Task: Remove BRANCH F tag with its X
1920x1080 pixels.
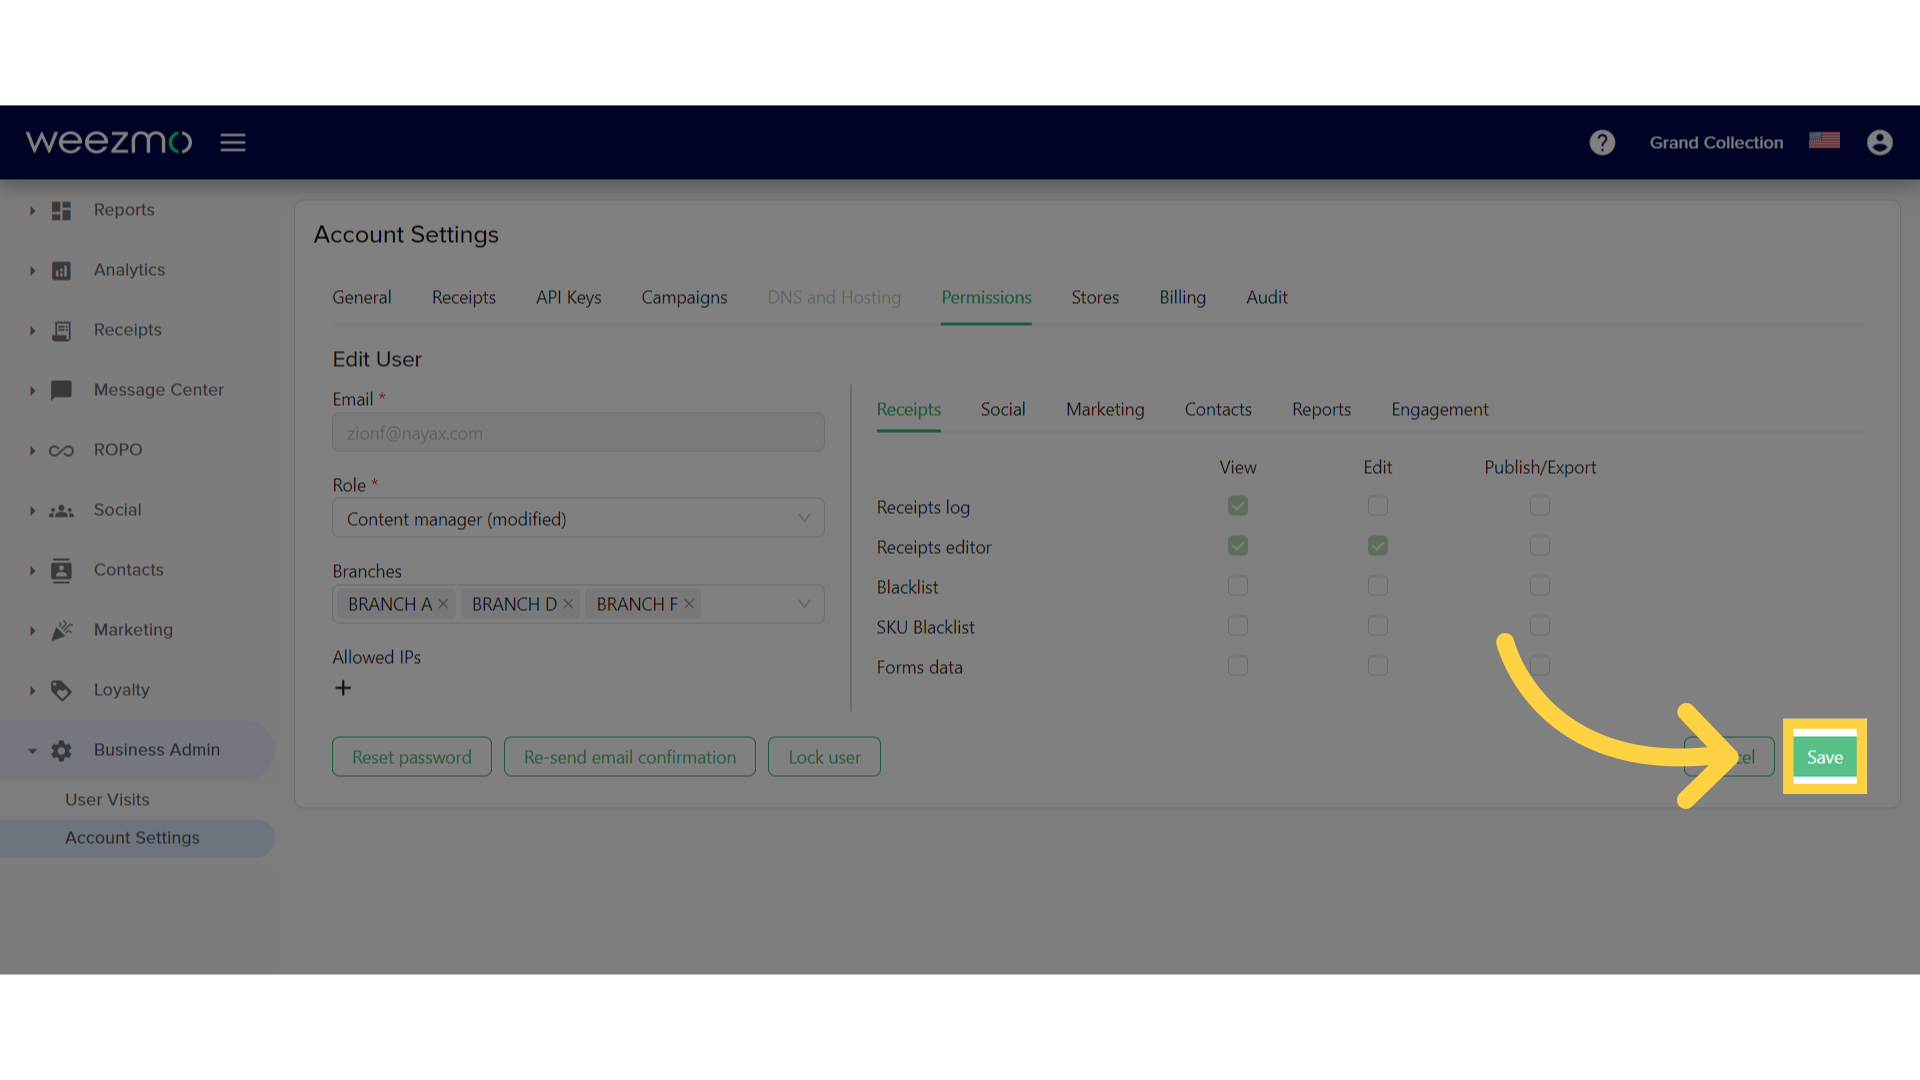Action: tap(689, 604)
